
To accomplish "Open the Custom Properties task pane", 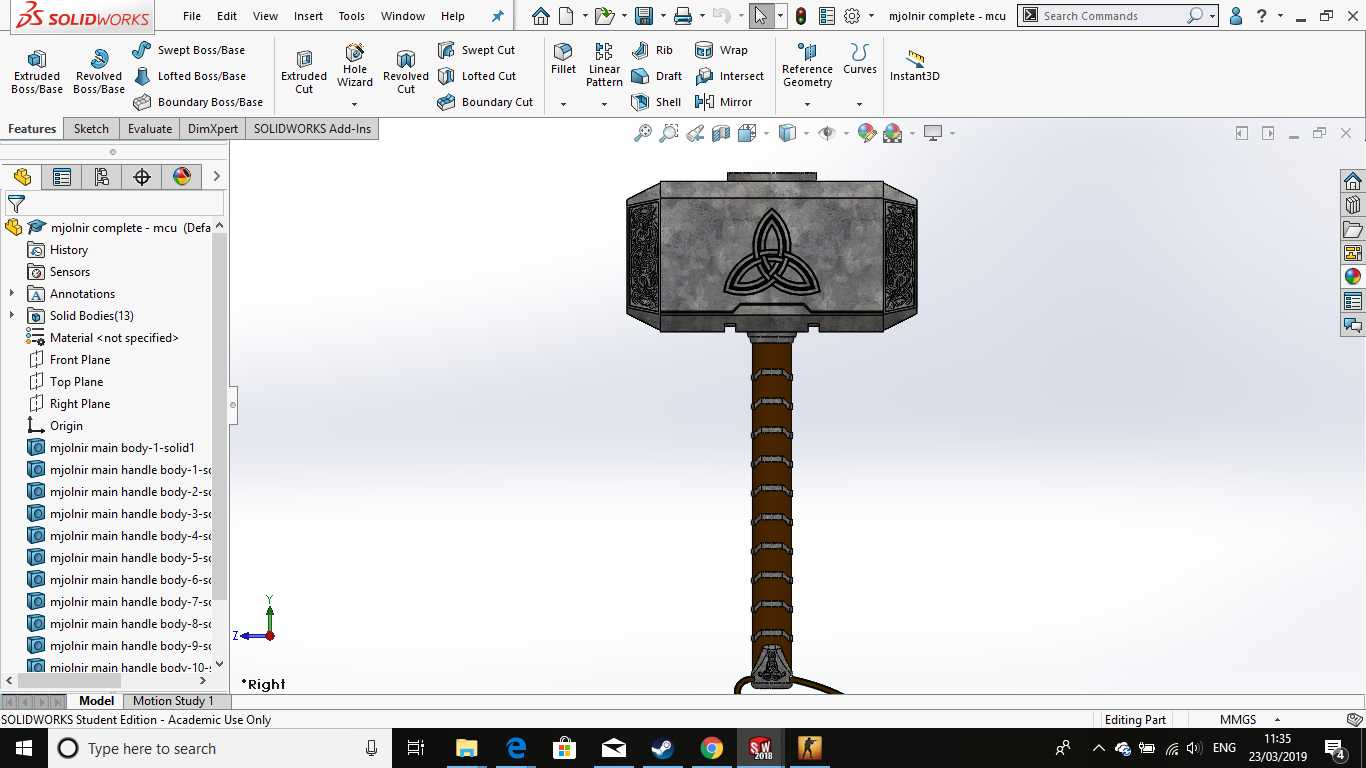I will [x=1353, y=301].
